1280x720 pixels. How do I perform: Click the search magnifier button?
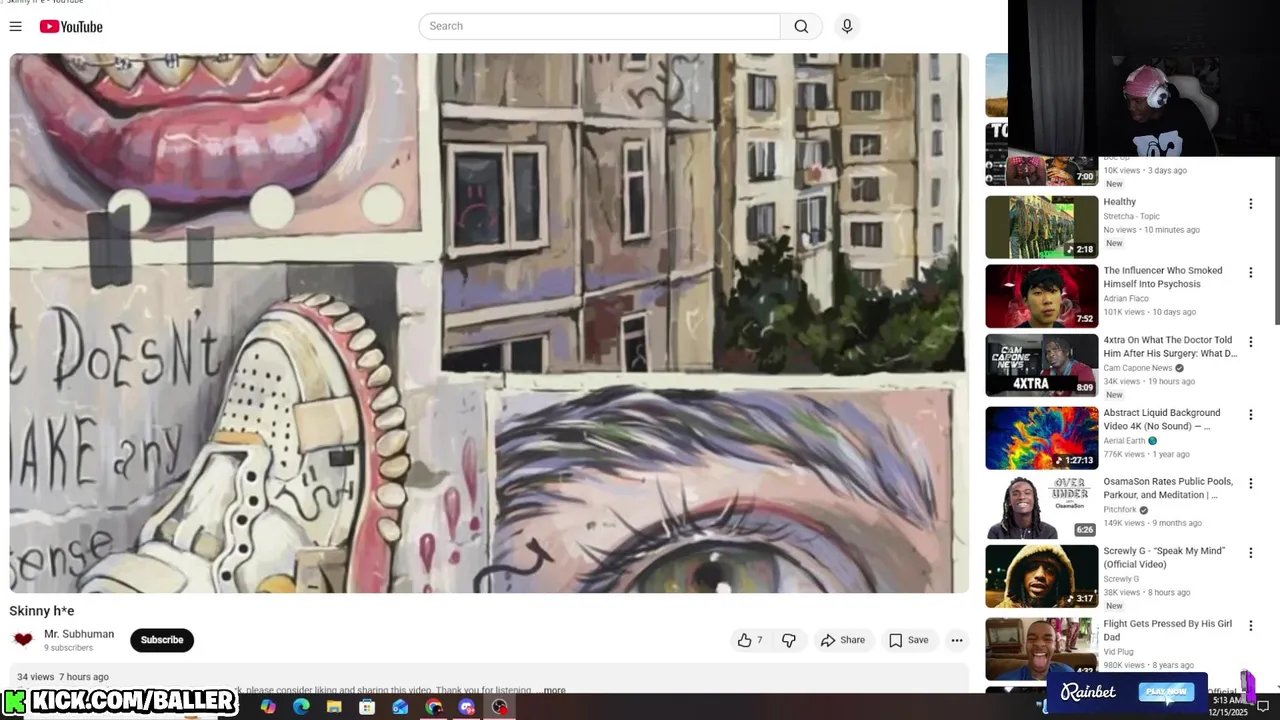coord(801,26)
